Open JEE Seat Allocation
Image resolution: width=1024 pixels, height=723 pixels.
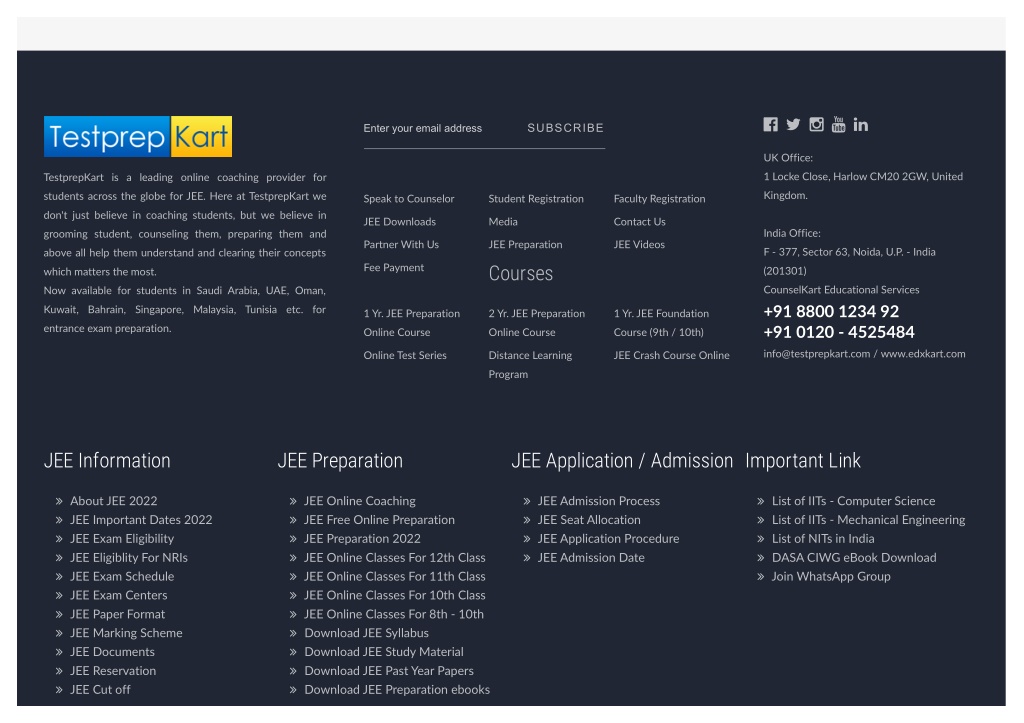(589, 520)
